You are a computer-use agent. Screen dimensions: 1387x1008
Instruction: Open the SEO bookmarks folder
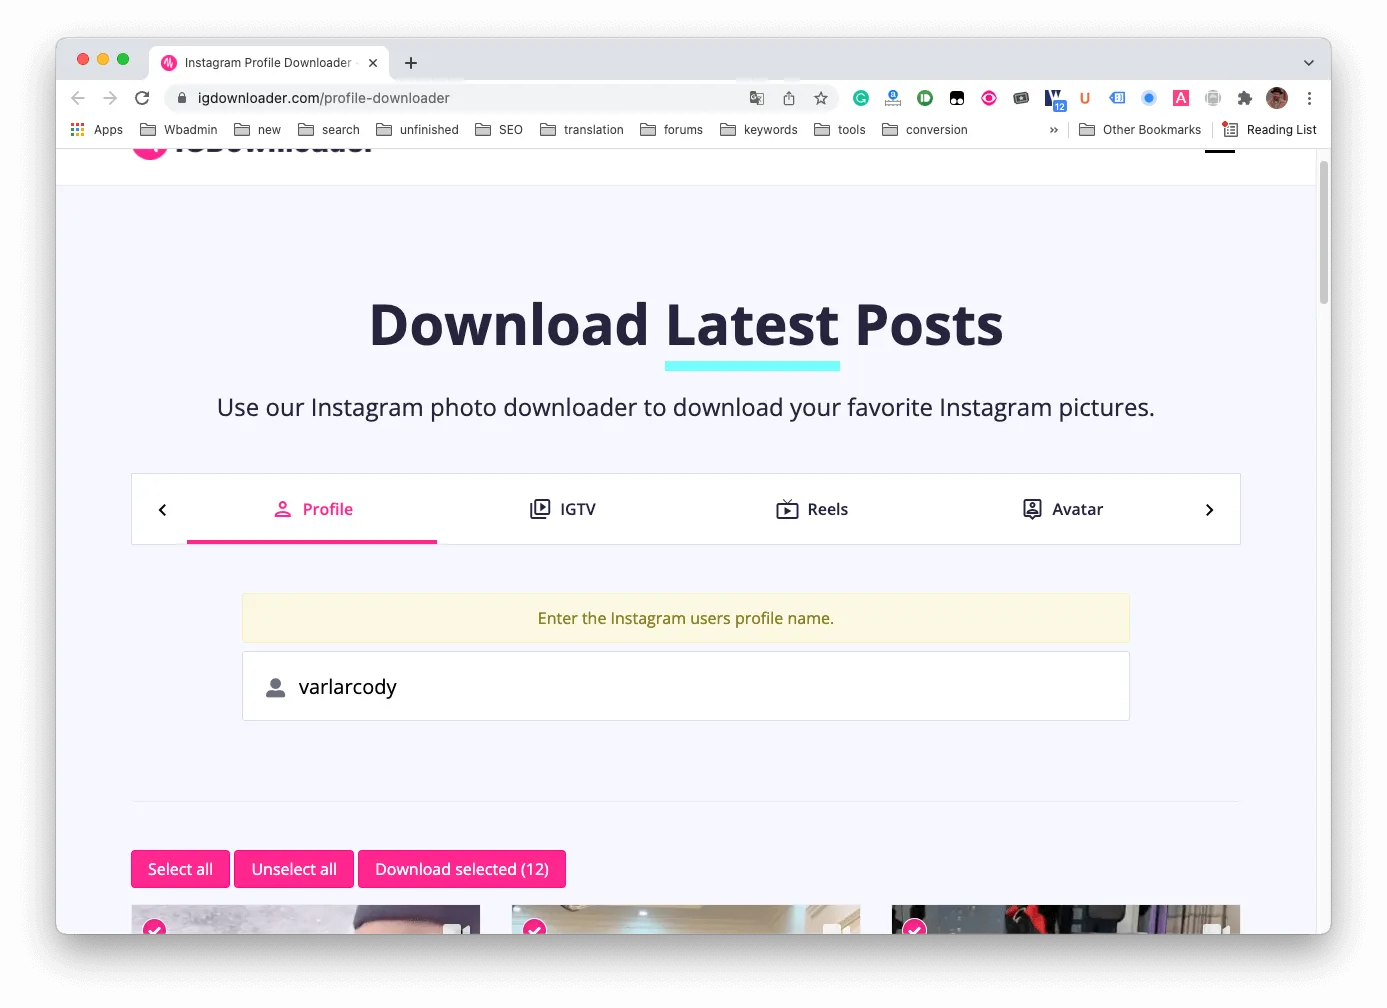click(499, 130)
